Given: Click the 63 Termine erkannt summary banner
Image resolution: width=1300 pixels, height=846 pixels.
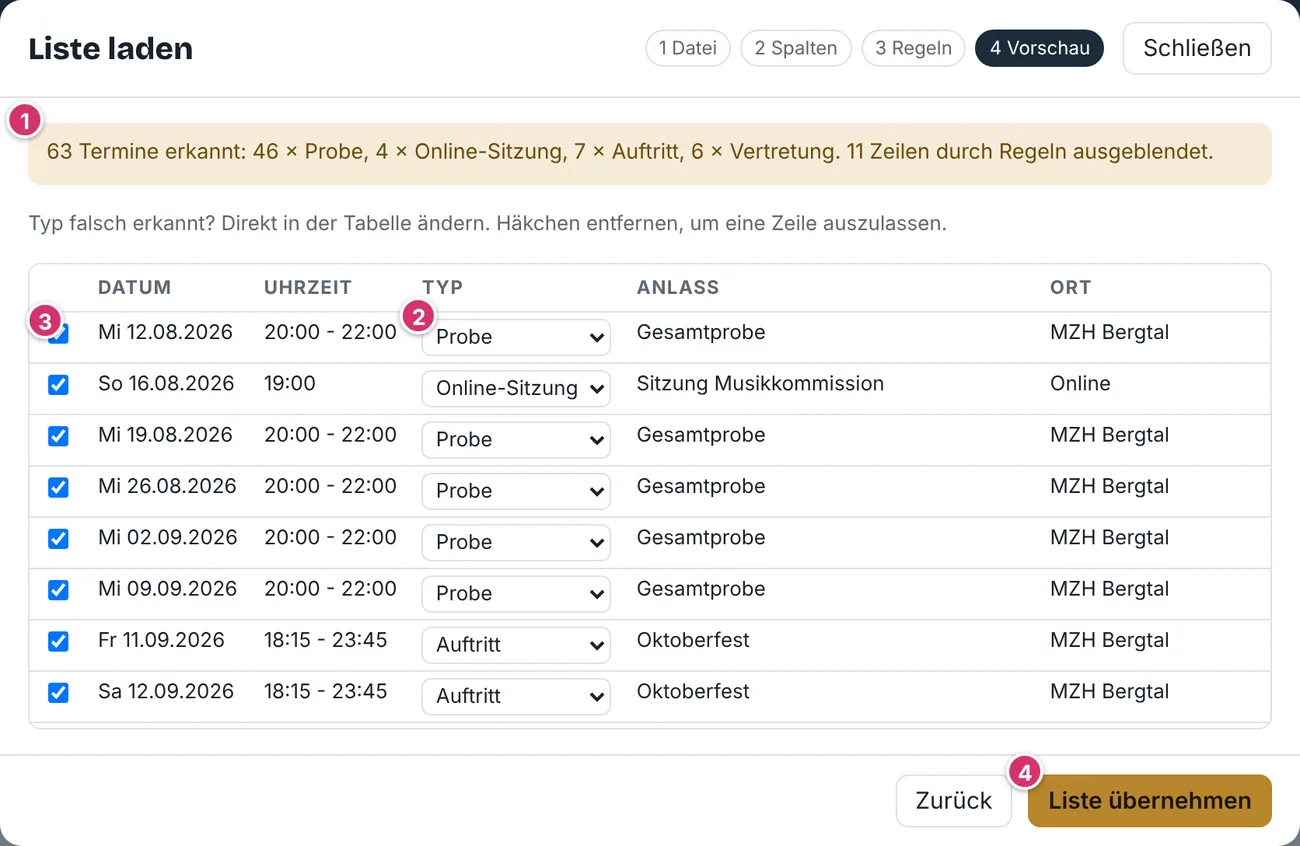Looking at the screenshot, I should point(650,154).
